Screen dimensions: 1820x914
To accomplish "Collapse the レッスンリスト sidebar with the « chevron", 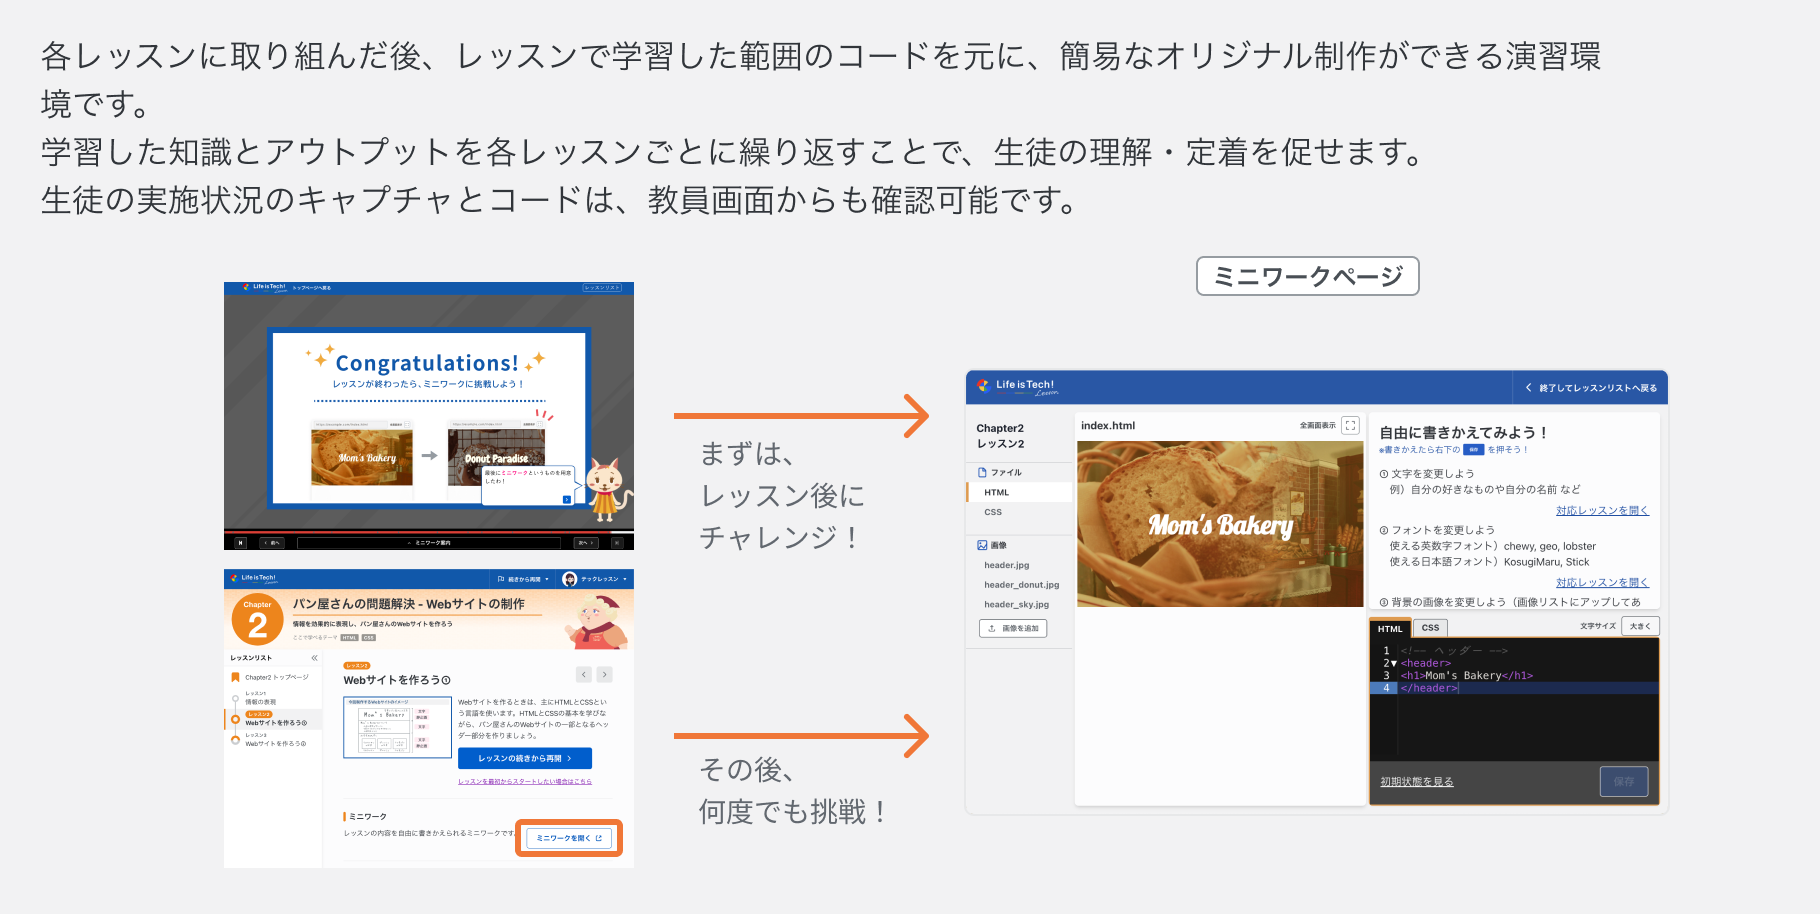I will (314, 658).
